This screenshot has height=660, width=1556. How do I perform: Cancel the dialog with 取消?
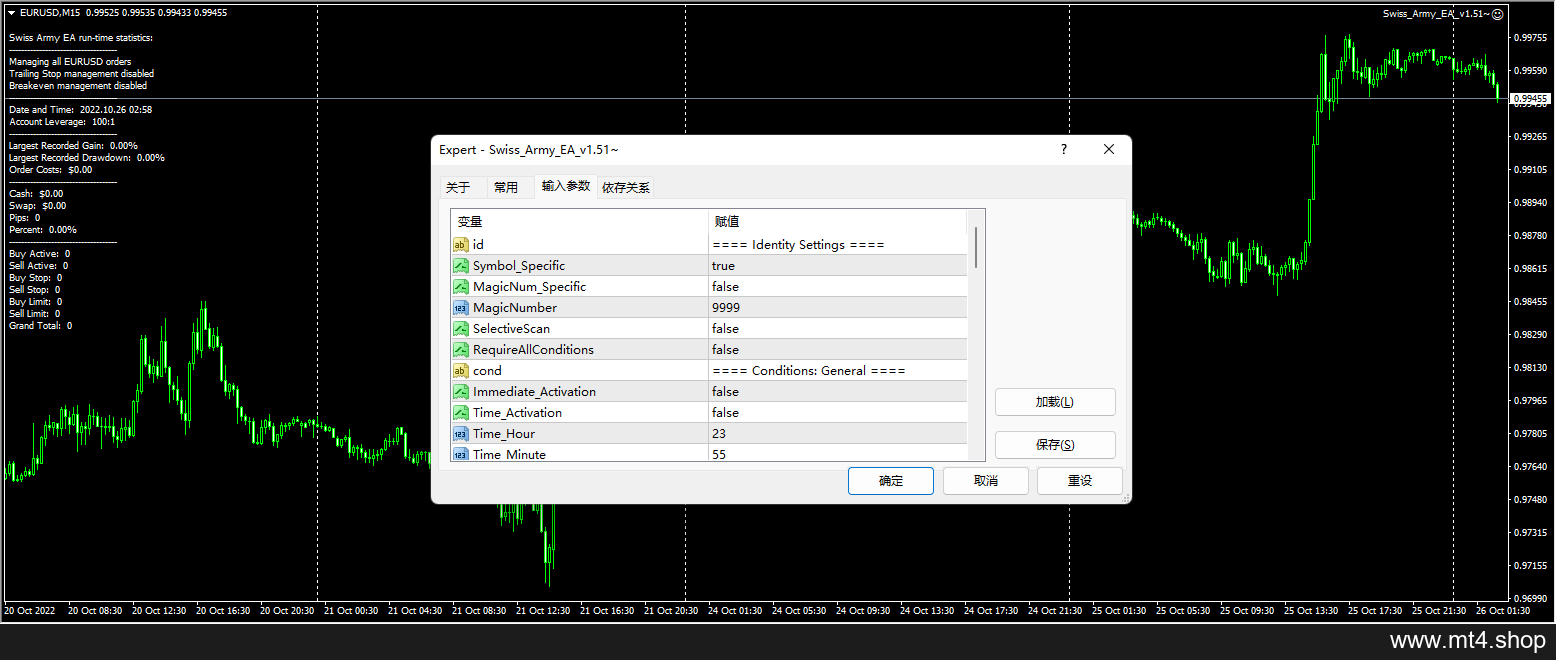pyautogui.click(x=986, y=481)
